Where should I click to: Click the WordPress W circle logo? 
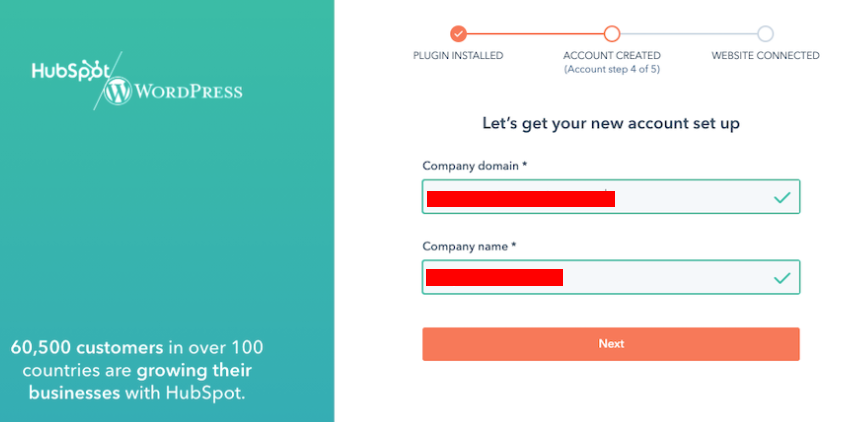pyautogui.click(x=118, y=93)
